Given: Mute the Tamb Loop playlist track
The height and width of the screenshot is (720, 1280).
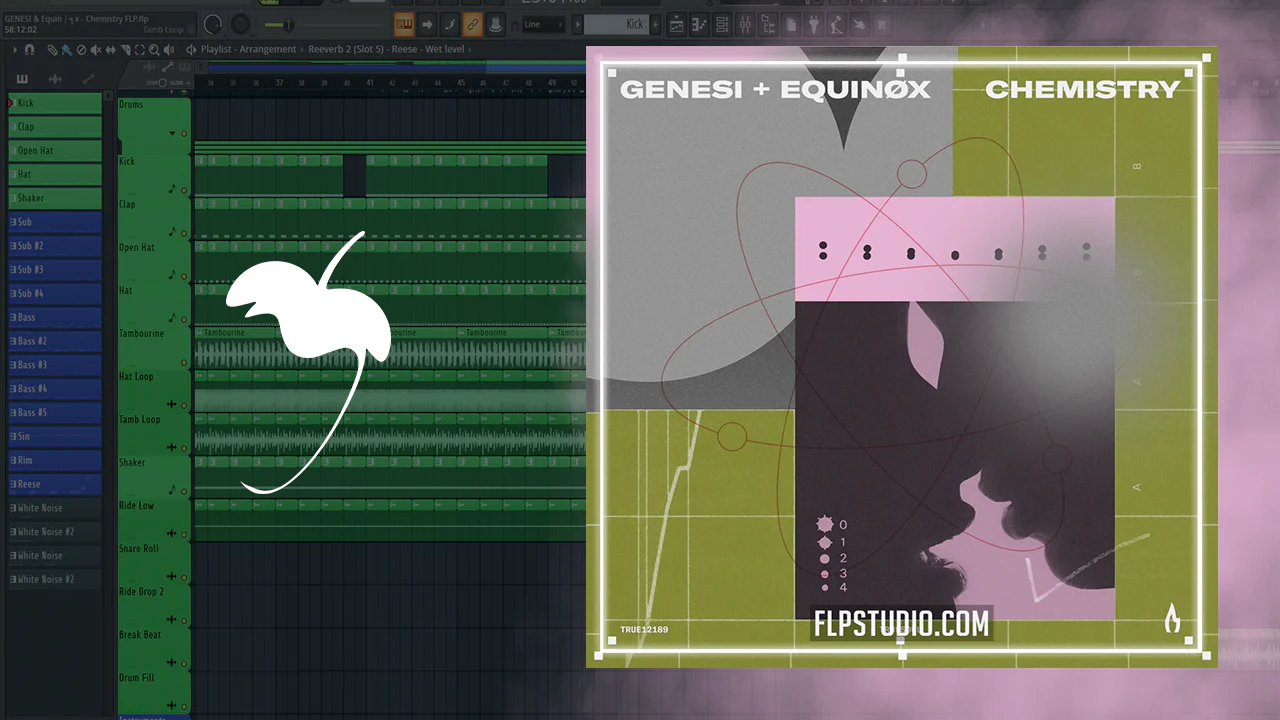Looking at the screenshot, I should pos(184,448).
